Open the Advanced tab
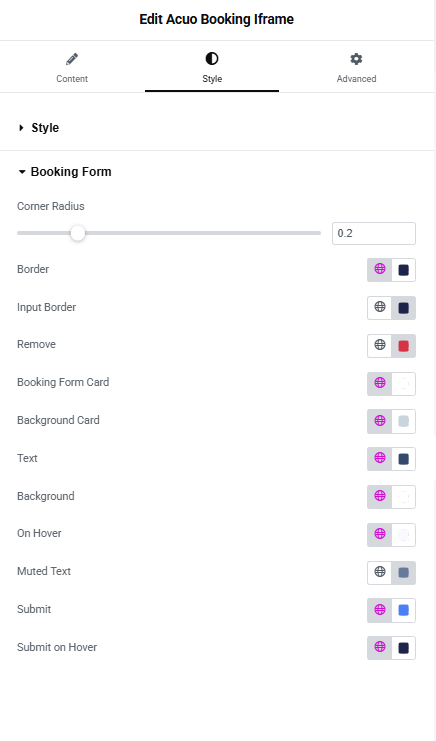This screenshot has height=741, width=436. tap(356, 67)
